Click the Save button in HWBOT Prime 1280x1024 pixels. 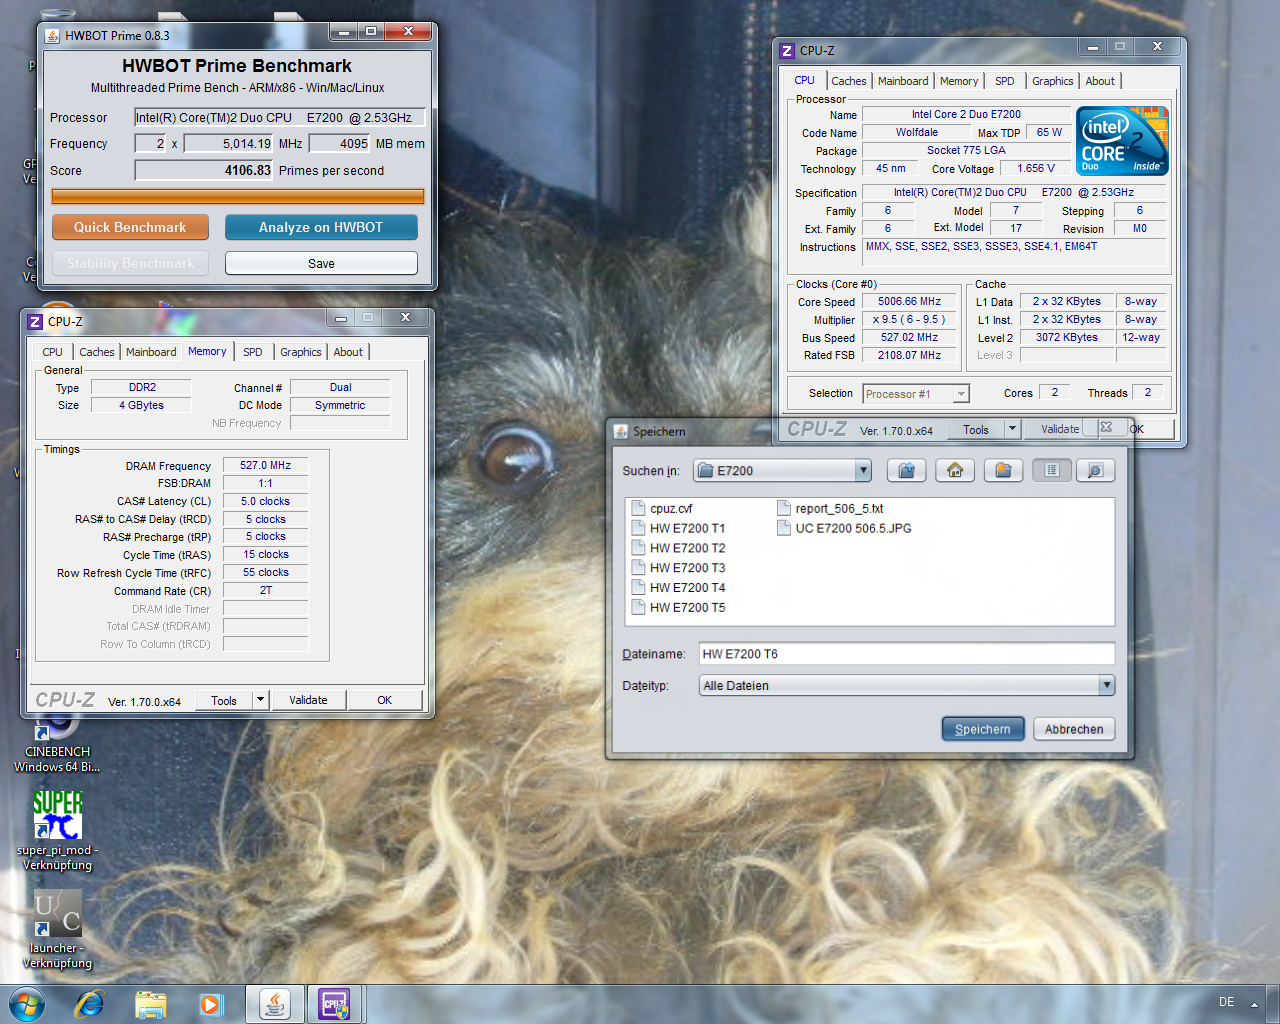tap(321, 263)
